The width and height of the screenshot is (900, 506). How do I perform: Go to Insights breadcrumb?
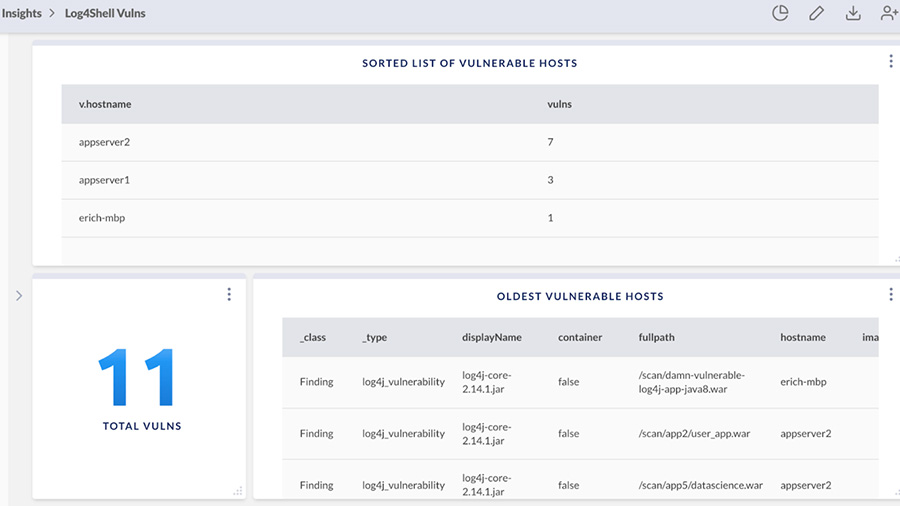pos(22,14)
